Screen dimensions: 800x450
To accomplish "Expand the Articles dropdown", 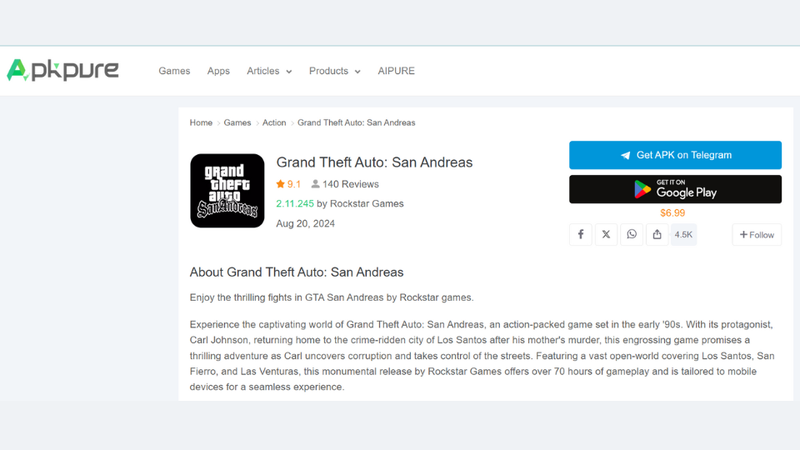I will click(x=269, y=71).
